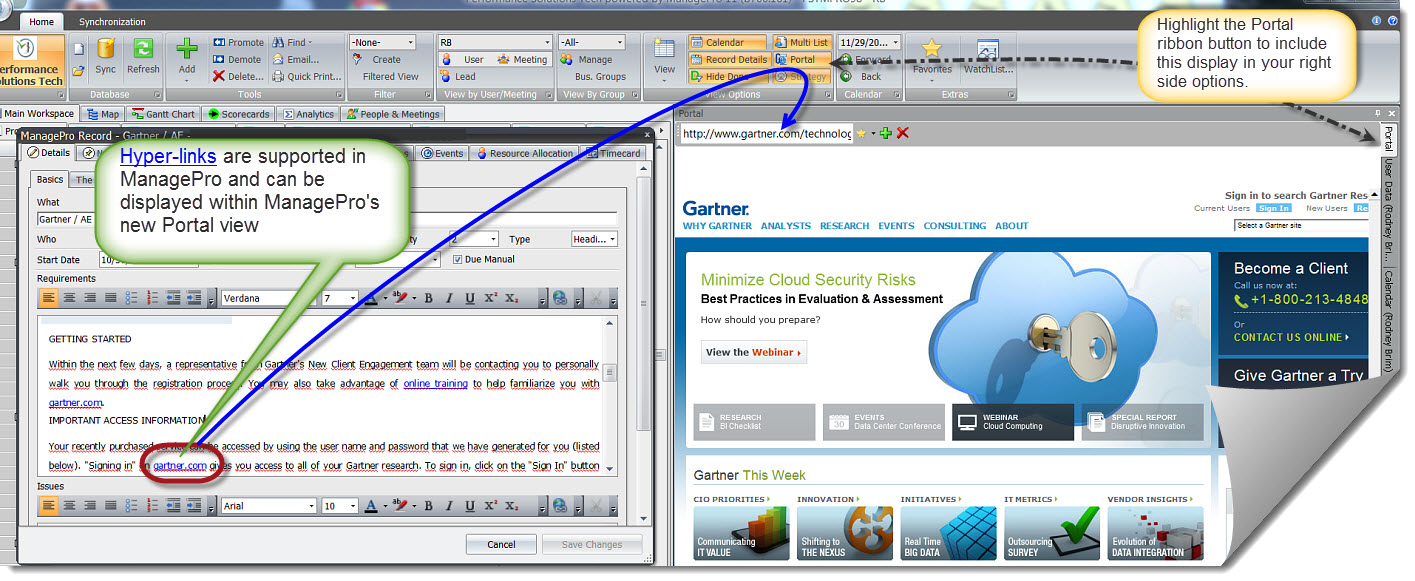Apply Bold in Requirements toolbar
1415x581 pixels.
click(428, 298)
